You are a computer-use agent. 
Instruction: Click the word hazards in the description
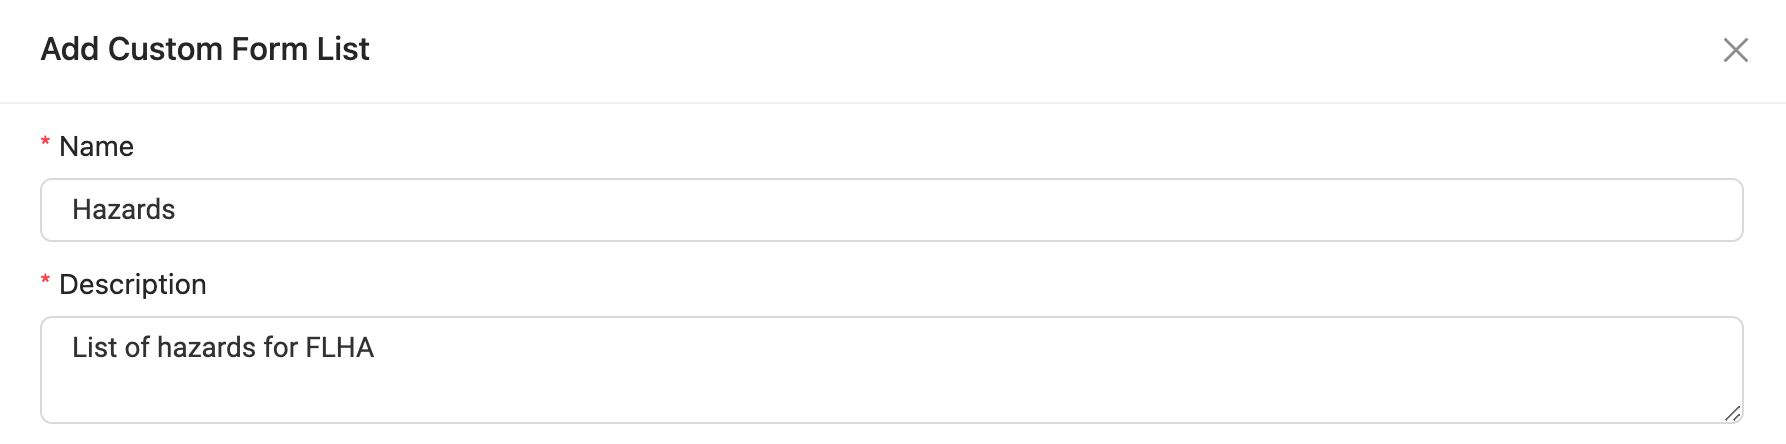point(206,347)
